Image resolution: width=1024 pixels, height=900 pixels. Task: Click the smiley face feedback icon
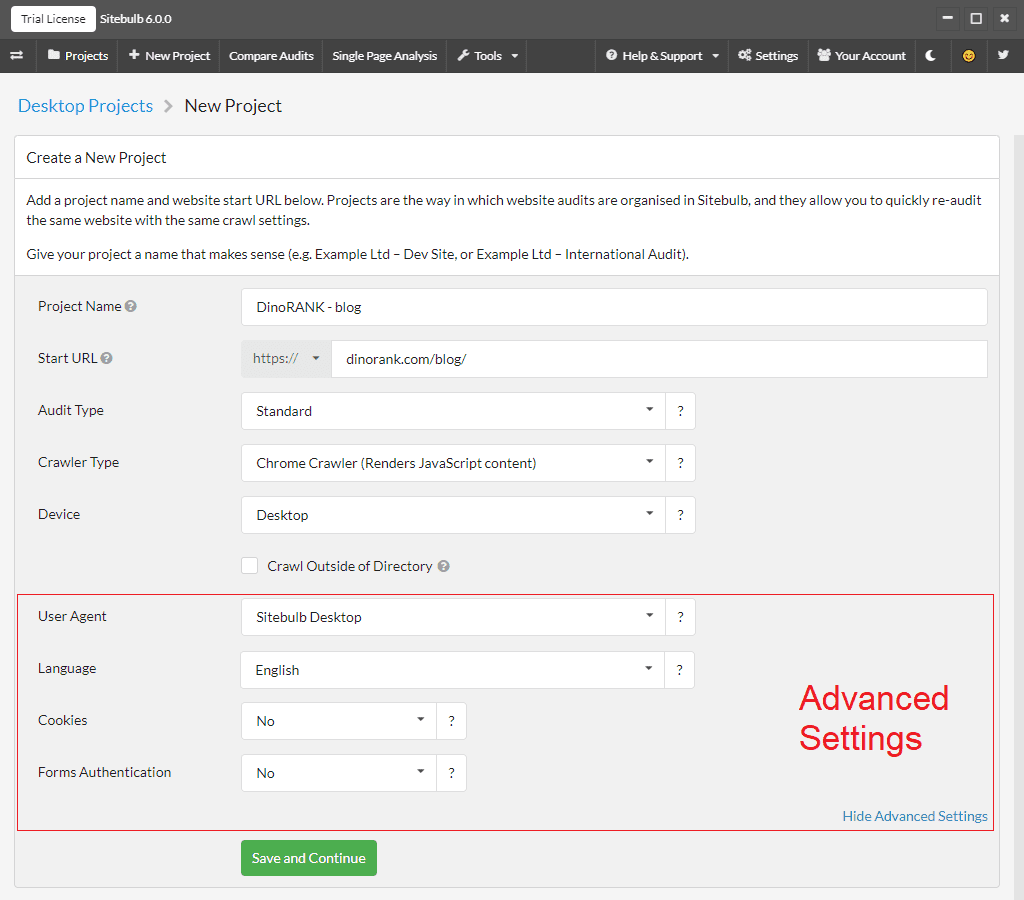pos(968,56)
